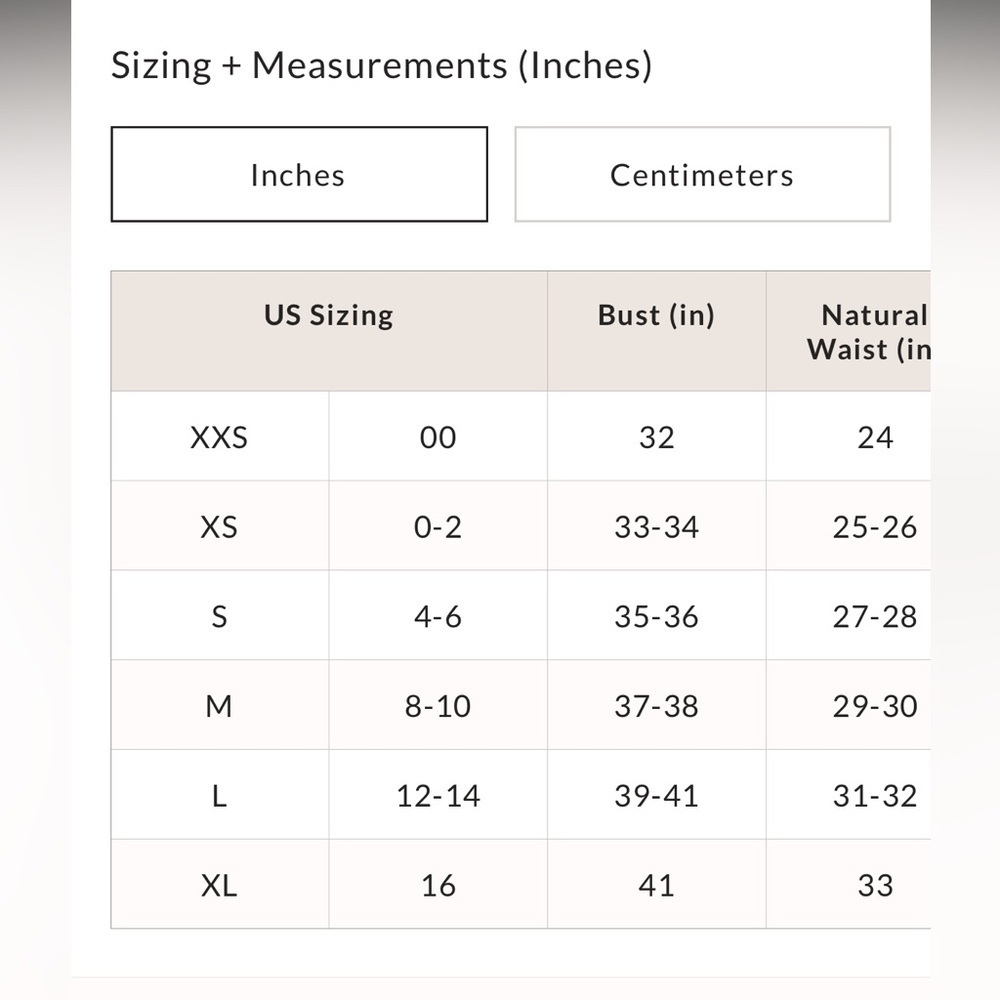Click the Sizing + Measurements heading

(381, 65)
